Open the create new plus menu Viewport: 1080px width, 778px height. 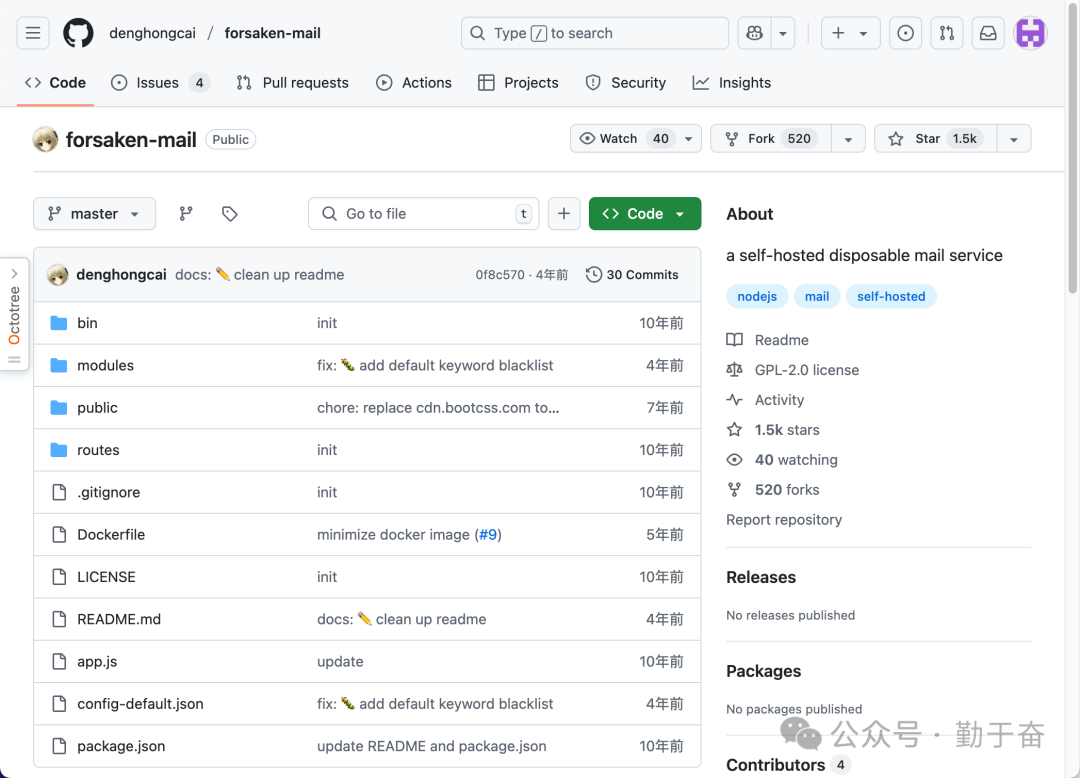point(851,33)
